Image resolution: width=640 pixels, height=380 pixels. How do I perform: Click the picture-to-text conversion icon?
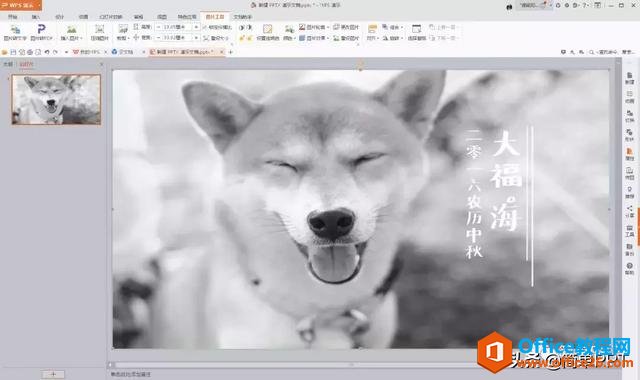coord(15,29)
